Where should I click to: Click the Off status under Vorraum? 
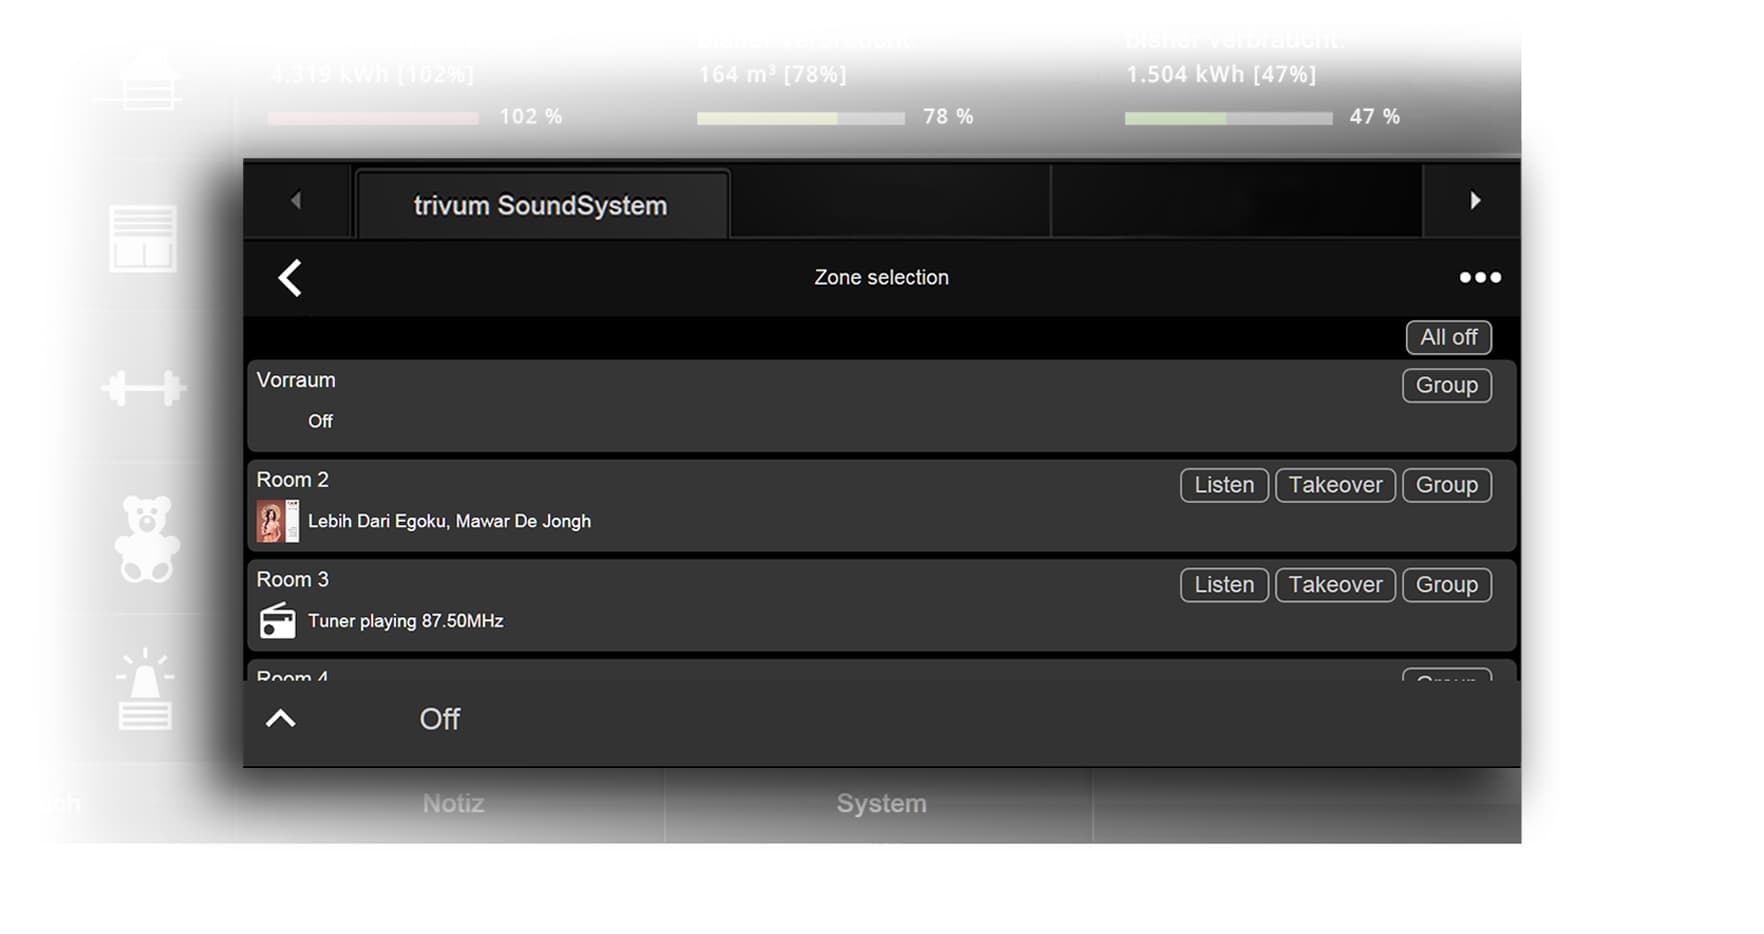[320, 421]
